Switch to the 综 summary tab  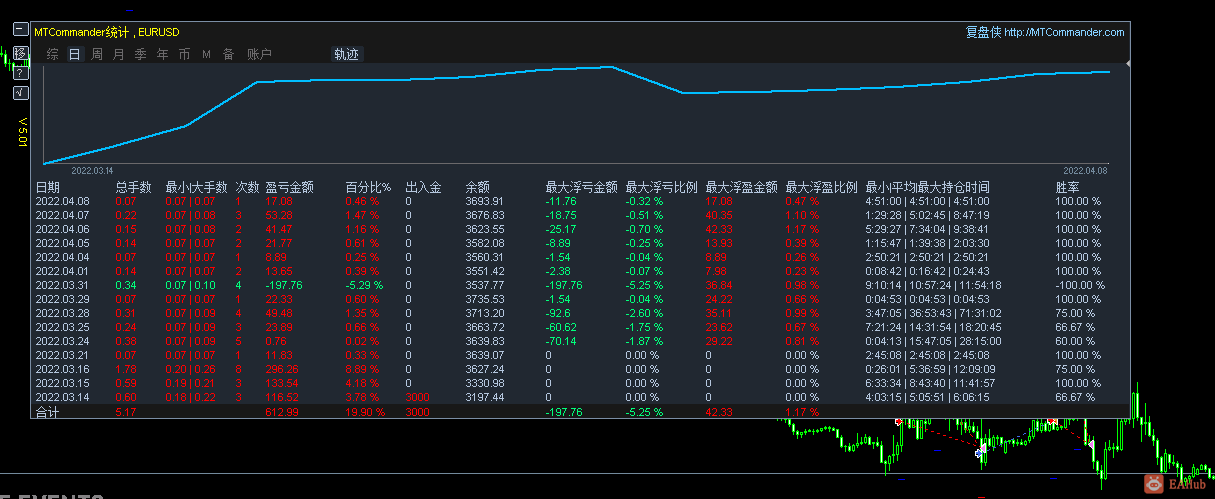click(x=52, y=55)
